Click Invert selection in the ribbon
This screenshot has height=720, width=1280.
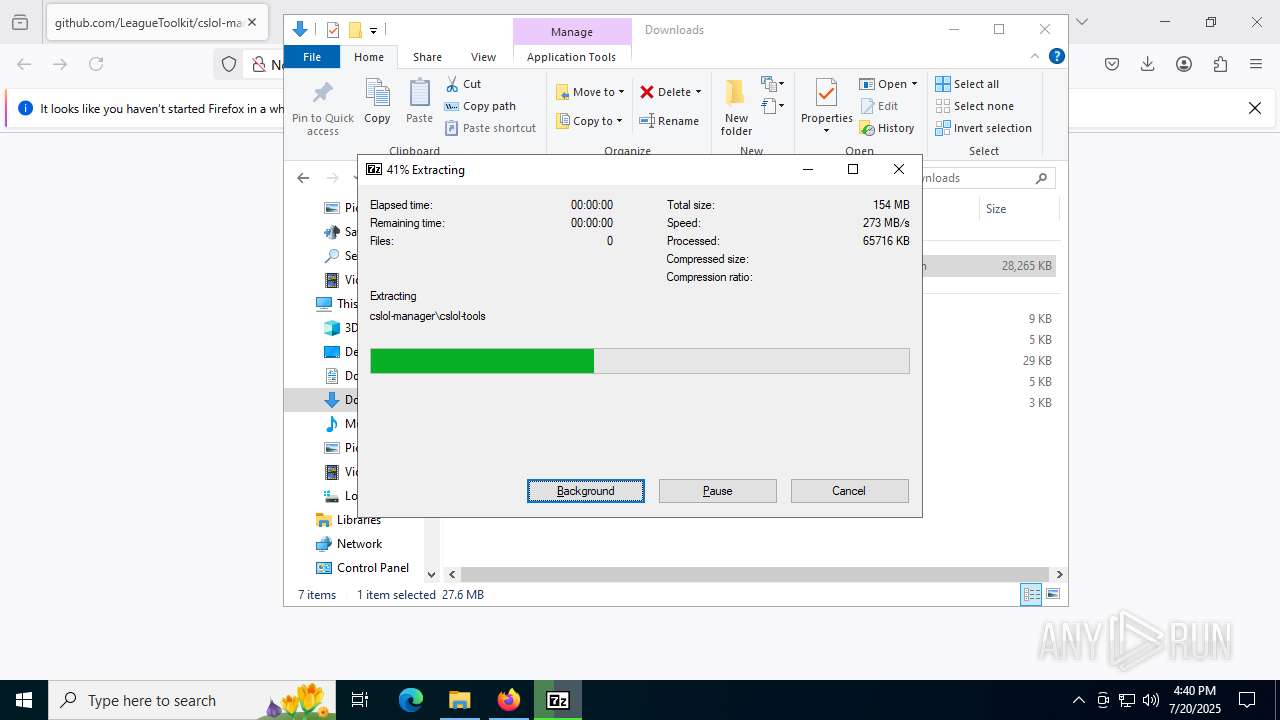pos(983,128)
